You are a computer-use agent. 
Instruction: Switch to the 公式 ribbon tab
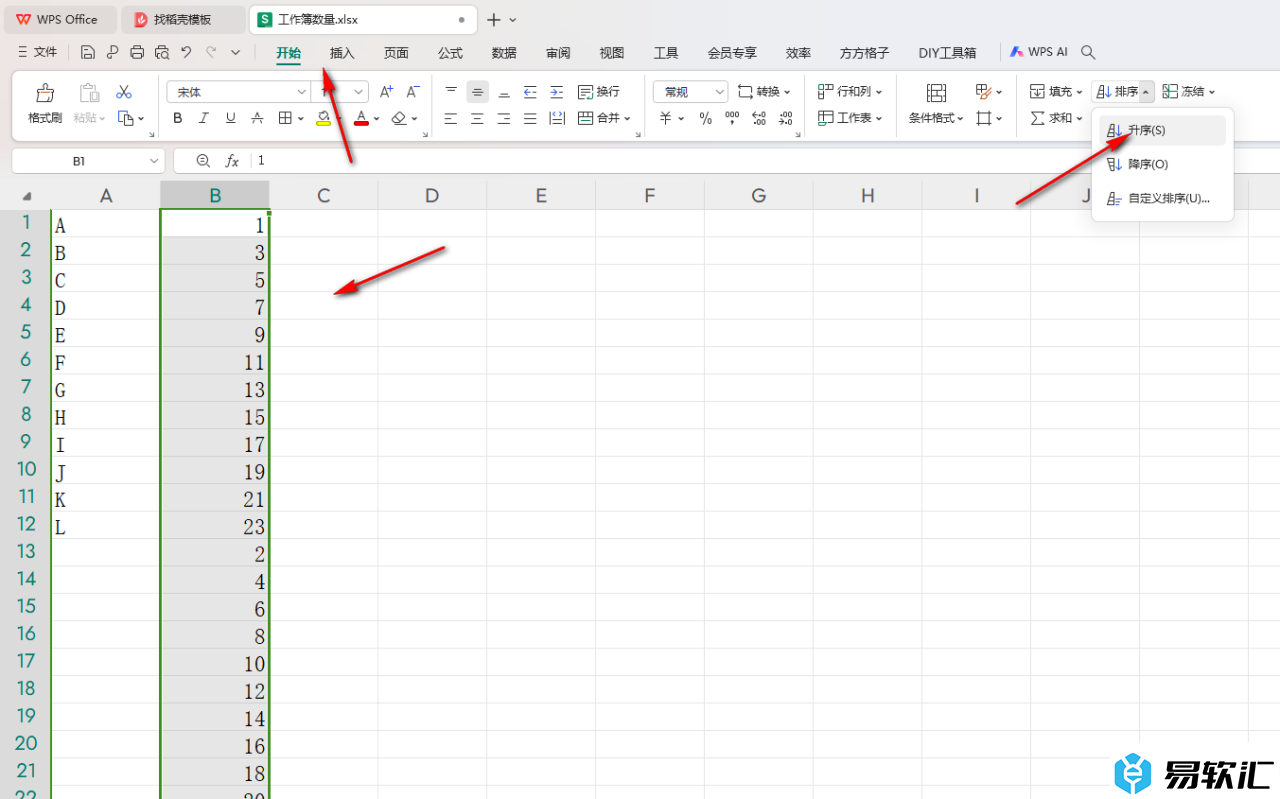click(450, 53)
